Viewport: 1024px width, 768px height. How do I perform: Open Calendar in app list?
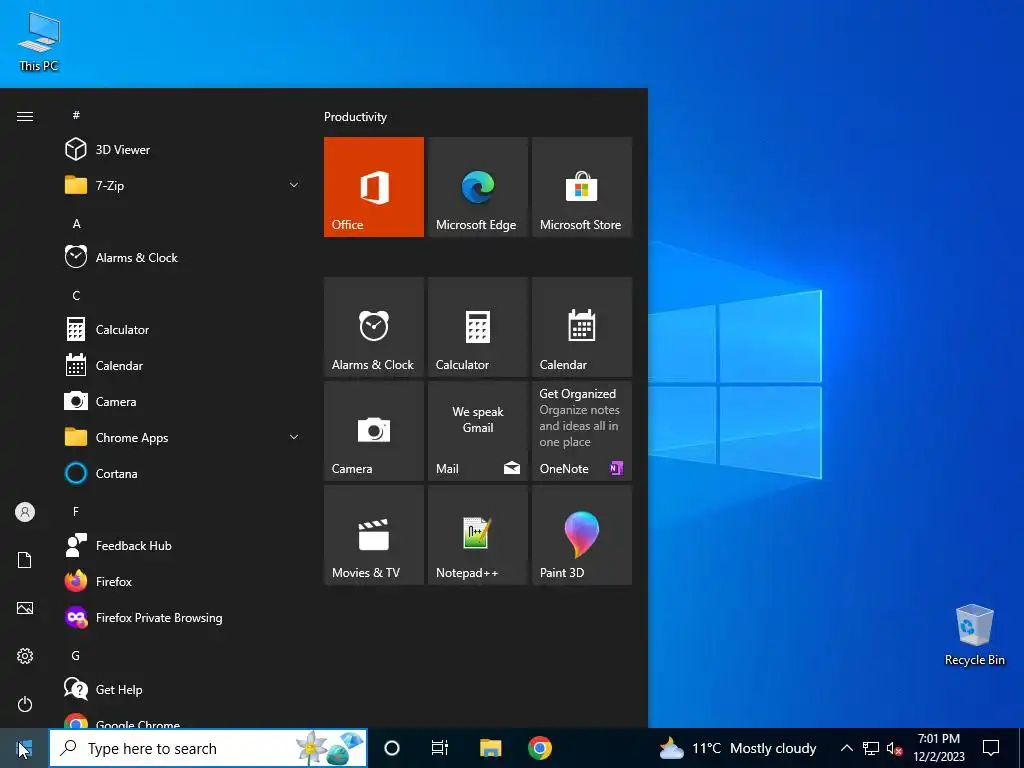coord(182,366)
